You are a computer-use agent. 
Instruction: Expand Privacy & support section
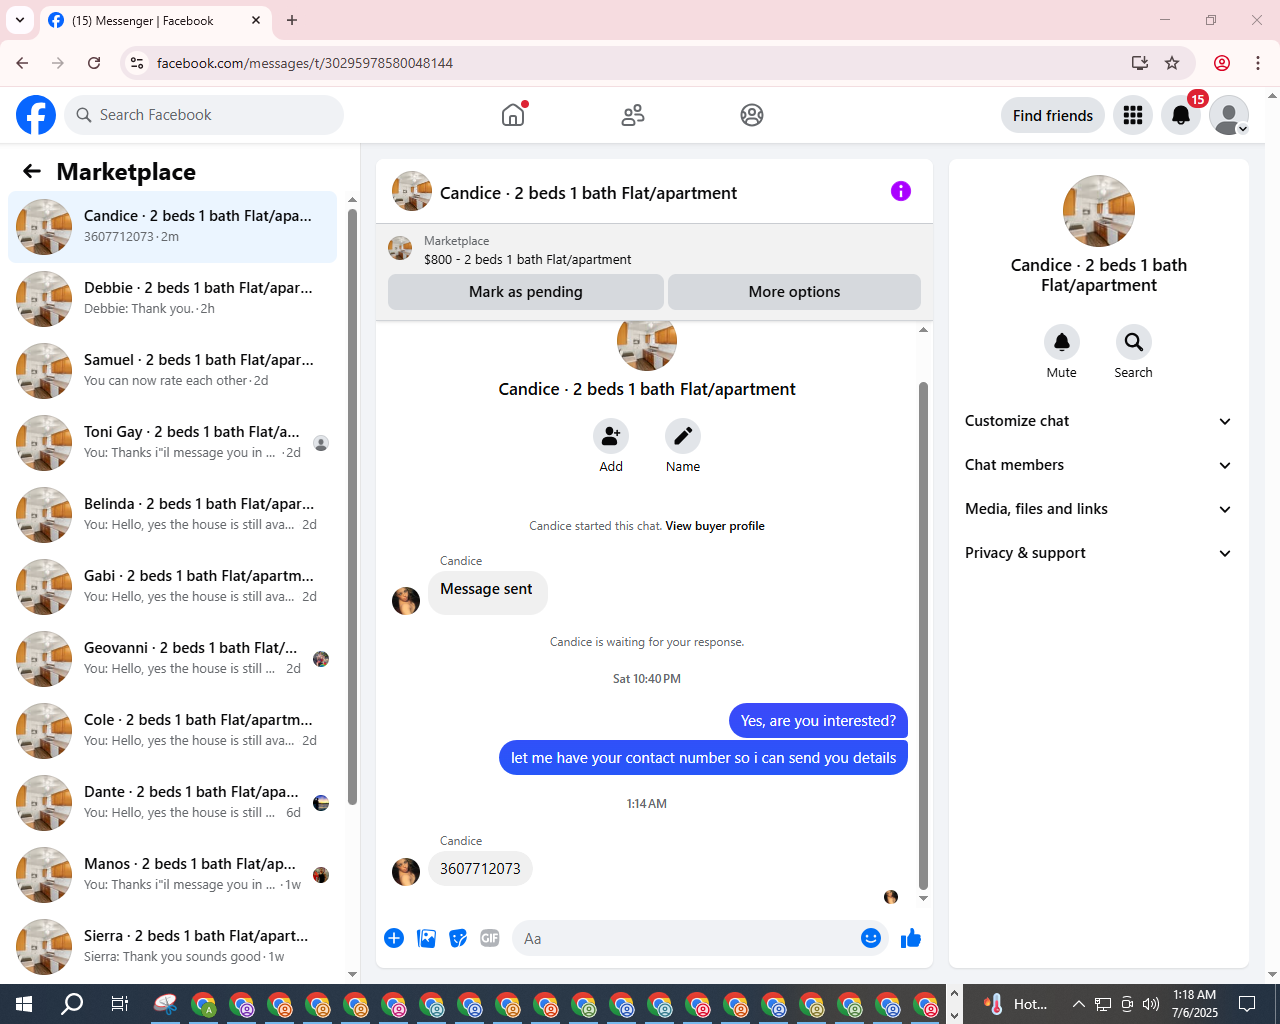click(1098, 553)
